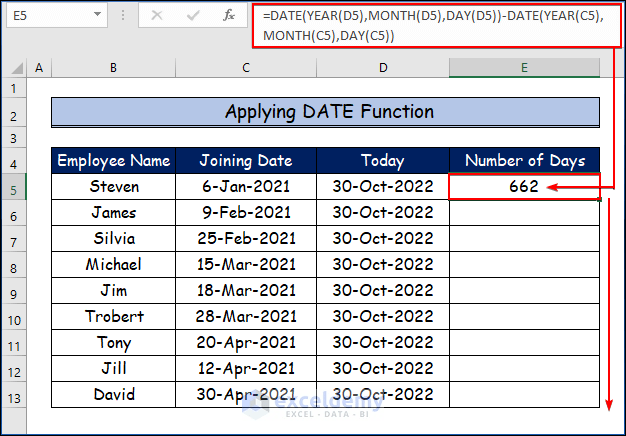
Task: Click the 28-Mar-2021 joining date cell
Action: click(246, 316)
